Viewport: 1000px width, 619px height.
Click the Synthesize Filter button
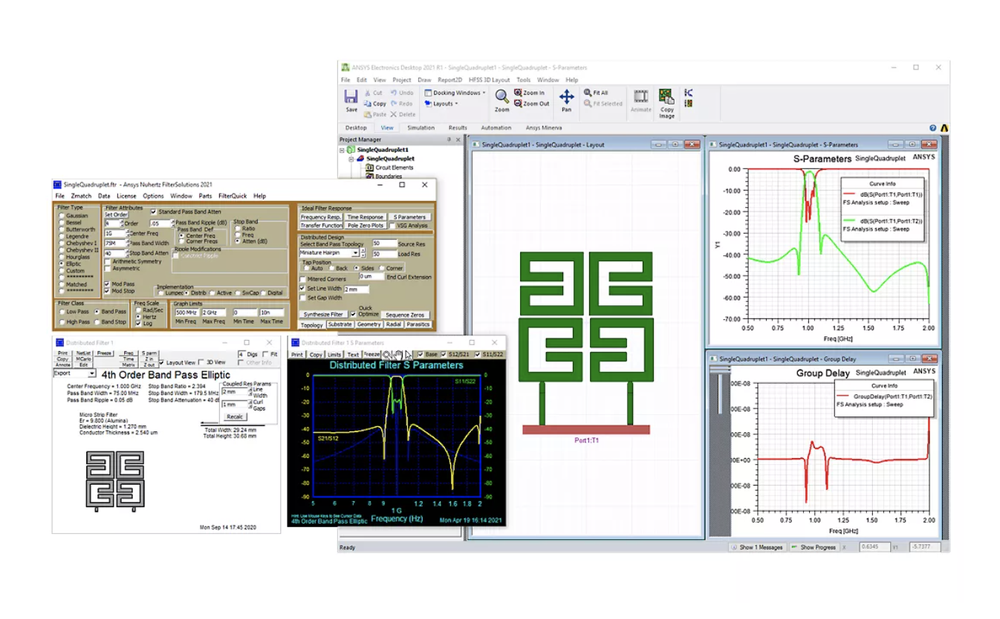click(x=323, y=314)
